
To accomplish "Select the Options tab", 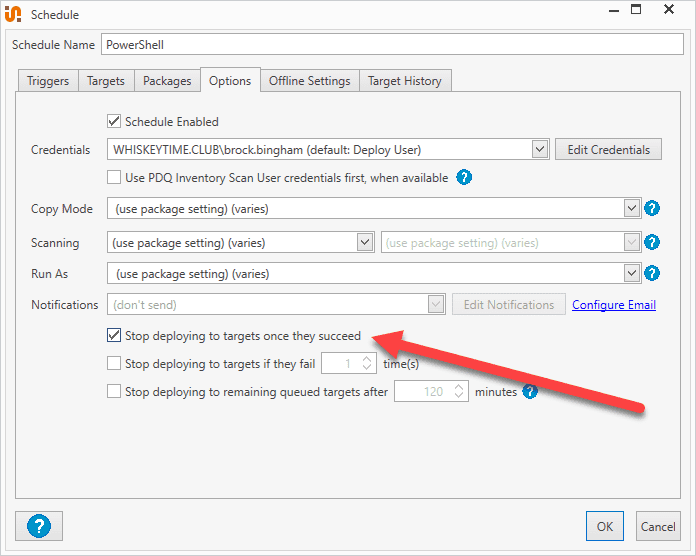I will pyautogui.click(x=230, y=80).
